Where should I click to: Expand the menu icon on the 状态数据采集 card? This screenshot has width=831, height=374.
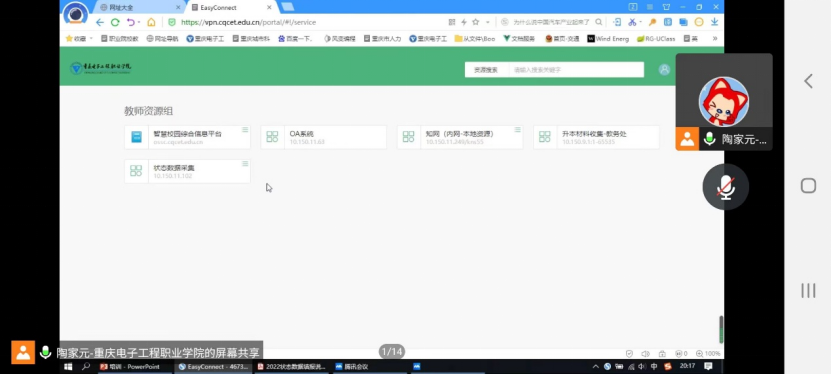(245, 164)
